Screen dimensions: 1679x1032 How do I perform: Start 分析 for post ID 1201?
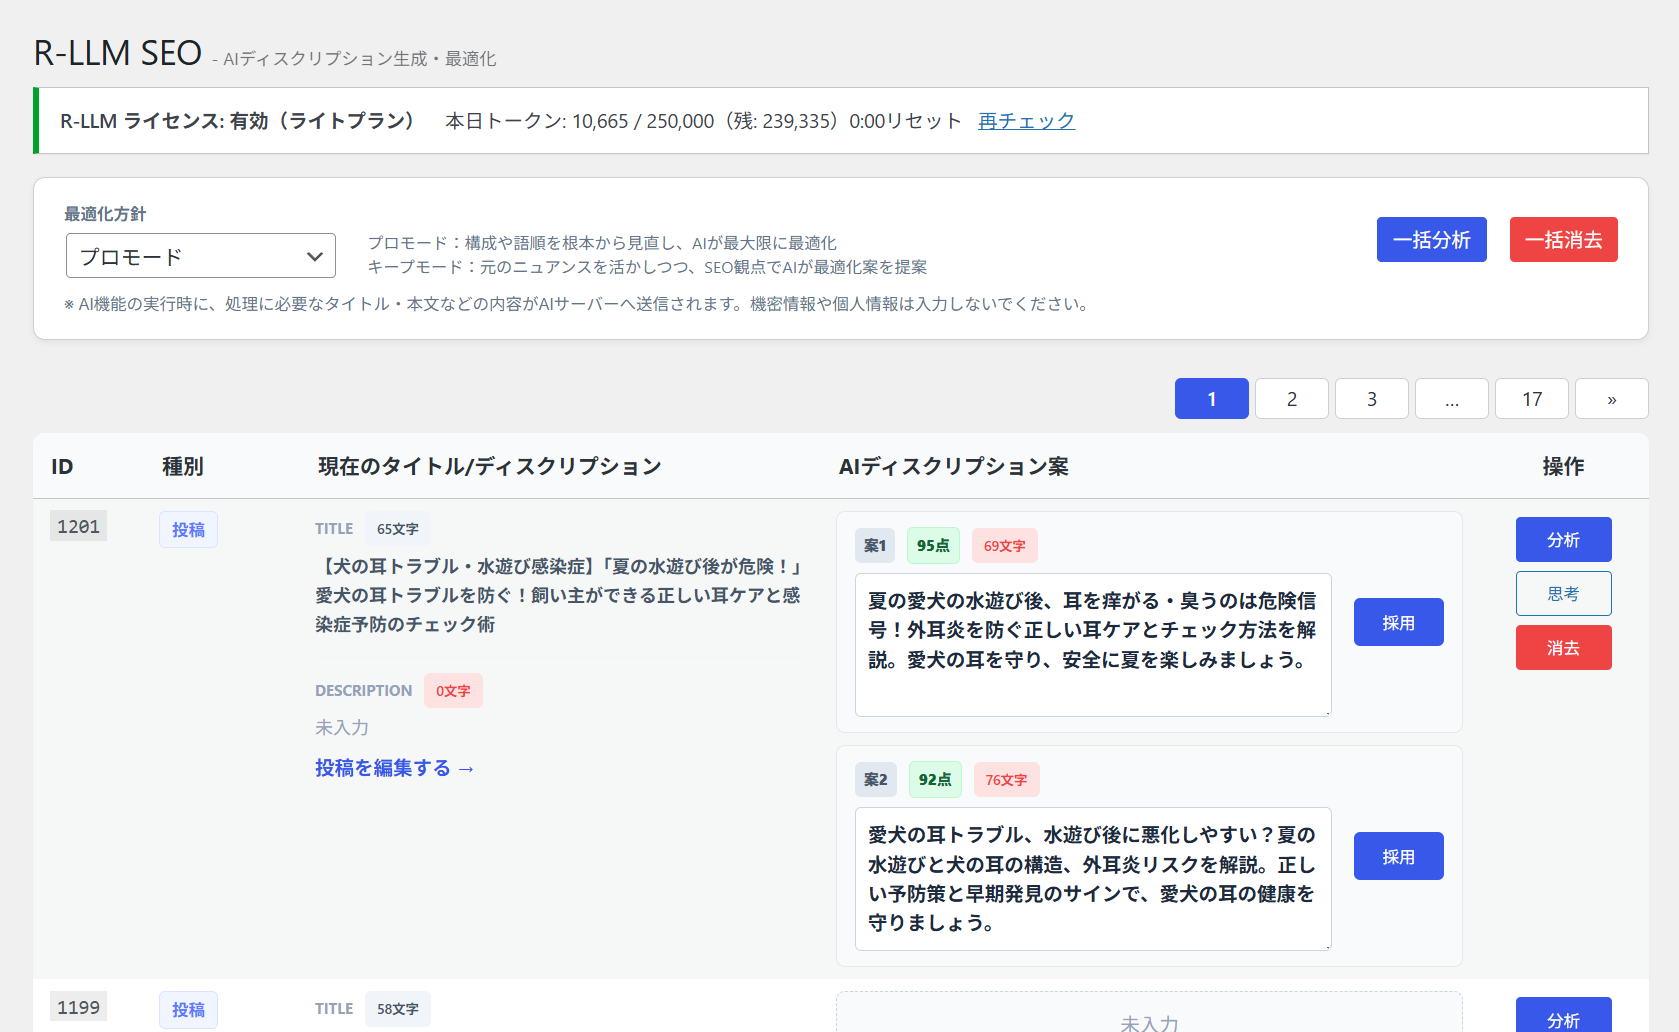pyautogui.click(x=1563, y=539)
